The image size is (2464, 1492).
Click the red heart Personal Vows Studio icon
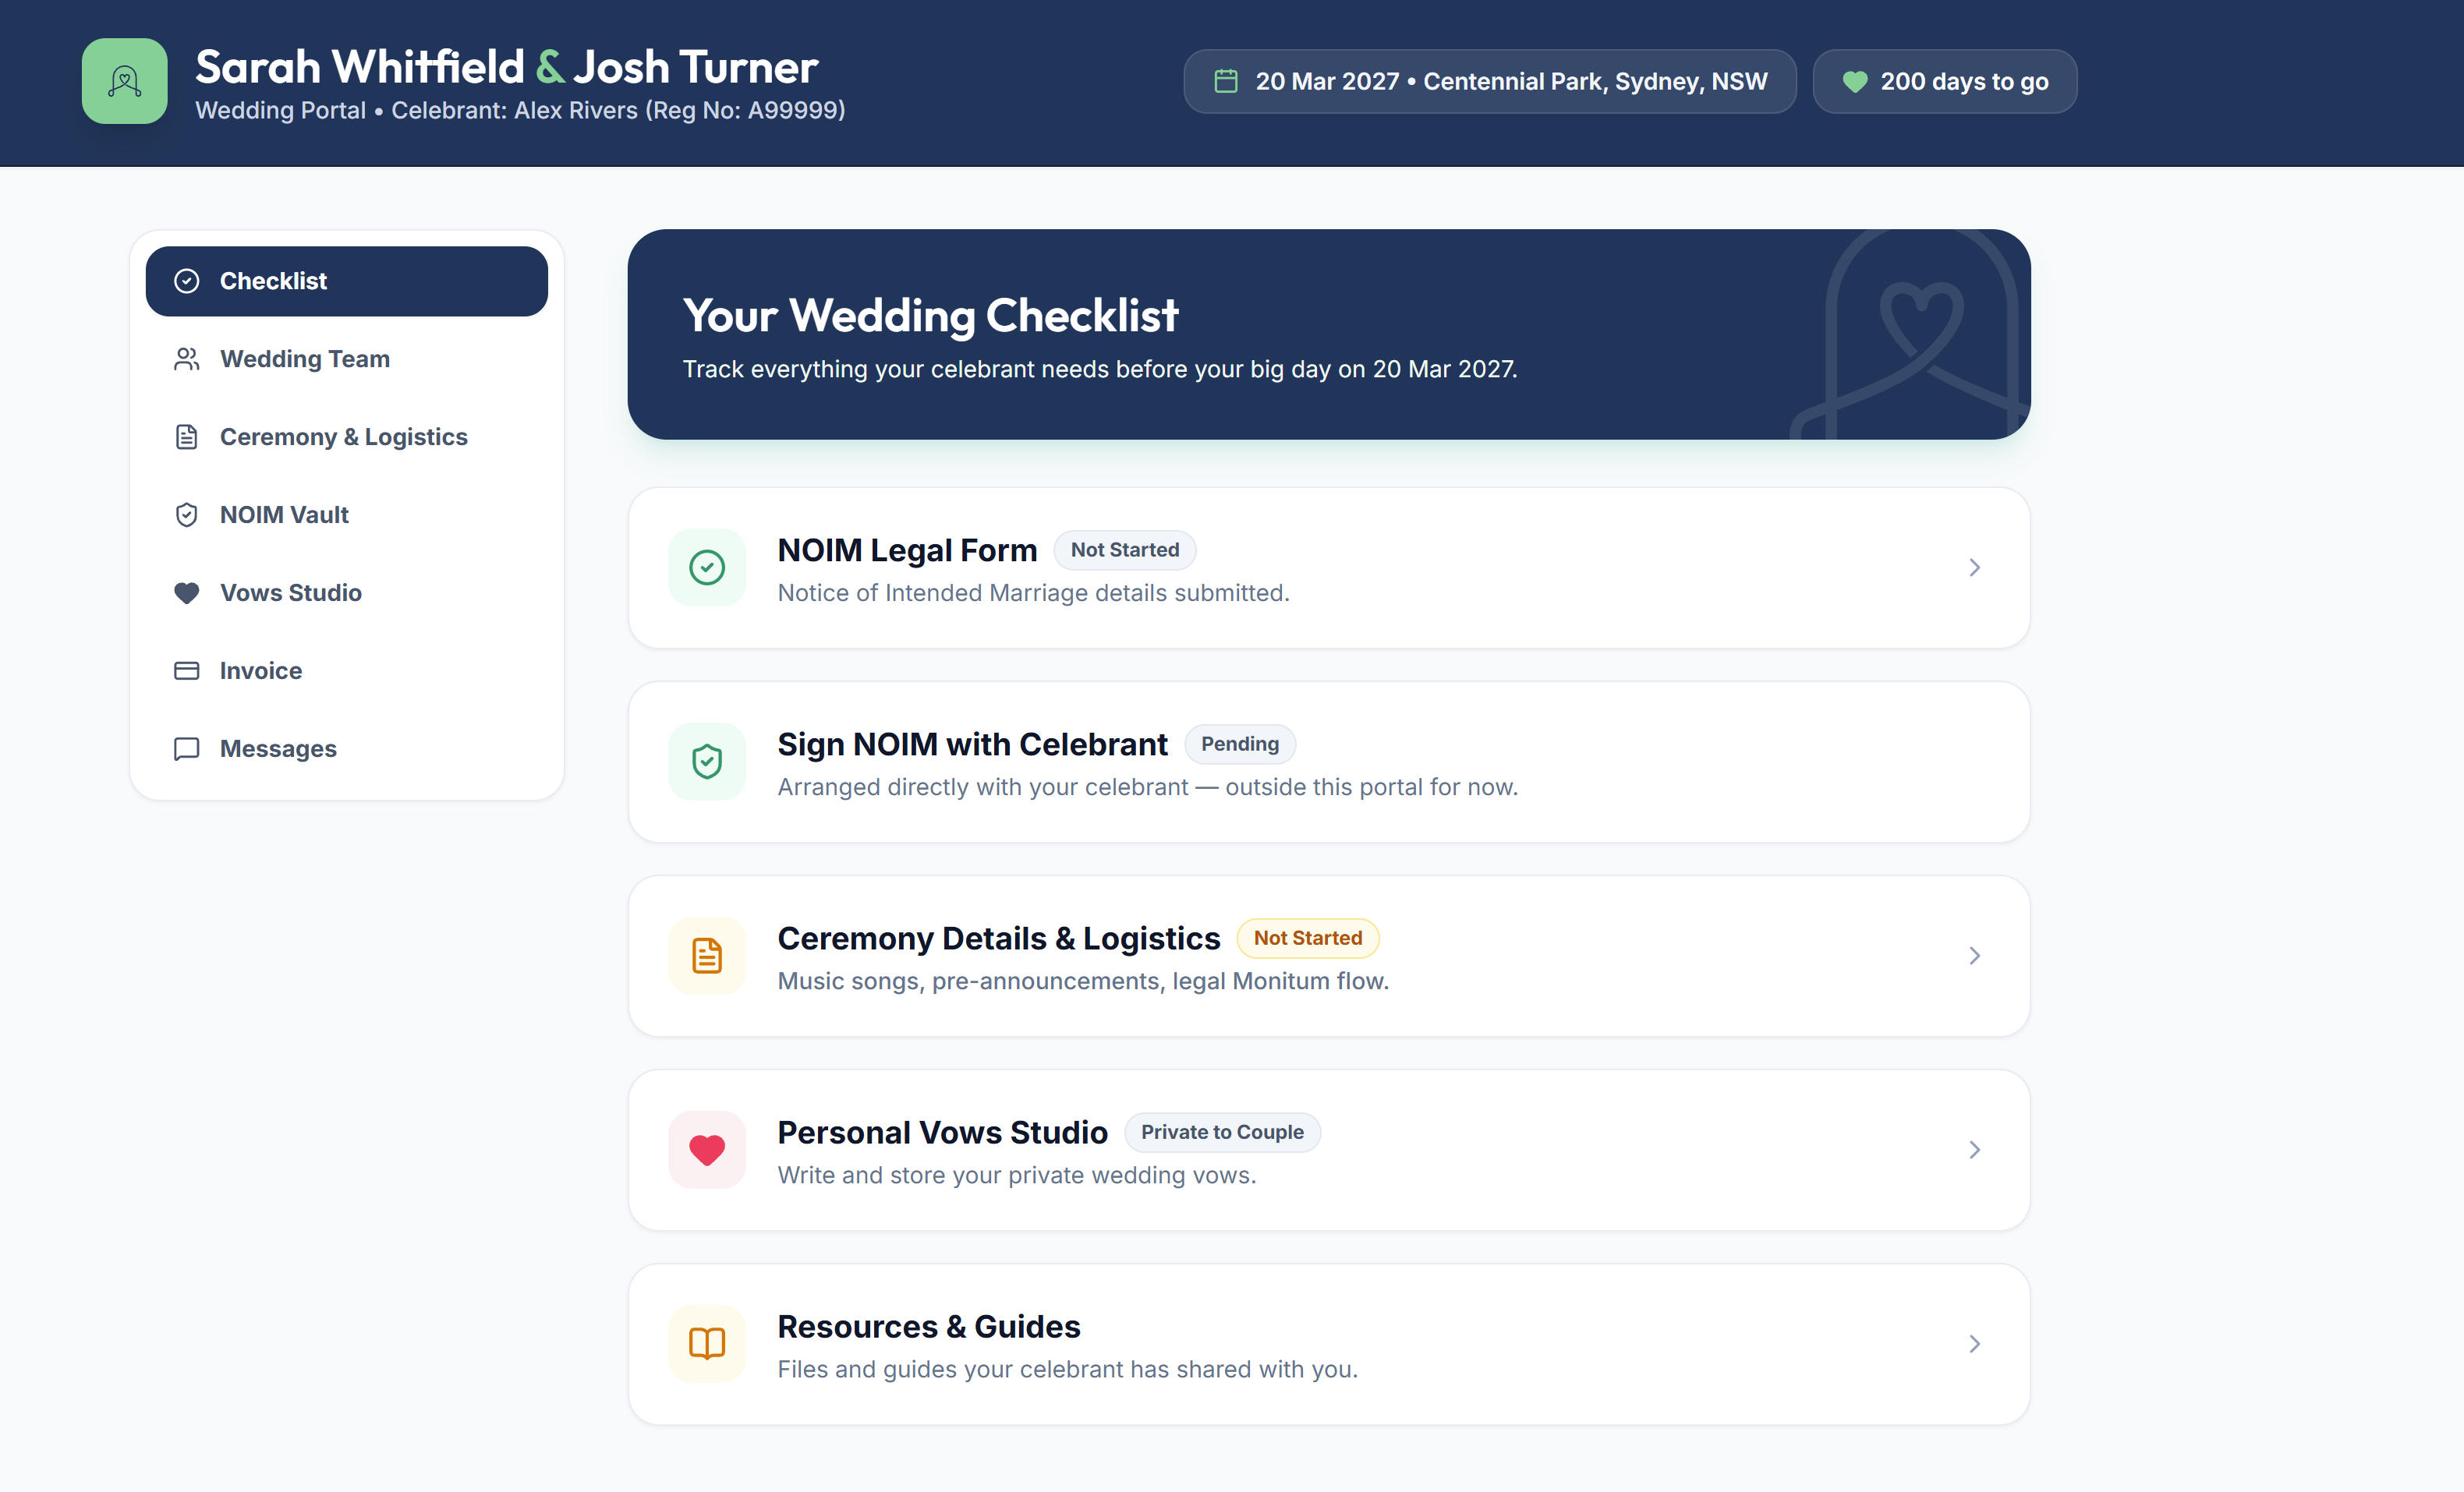pyautogui.click(x=707, y=1150)
